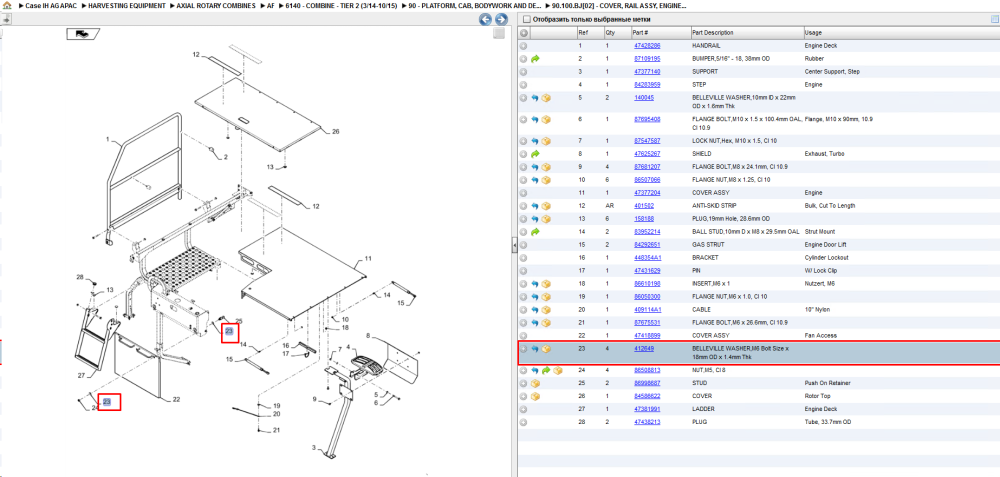
Task: Click package icon for STUD row
Action: pyautogui.click(x=535, y=383)
